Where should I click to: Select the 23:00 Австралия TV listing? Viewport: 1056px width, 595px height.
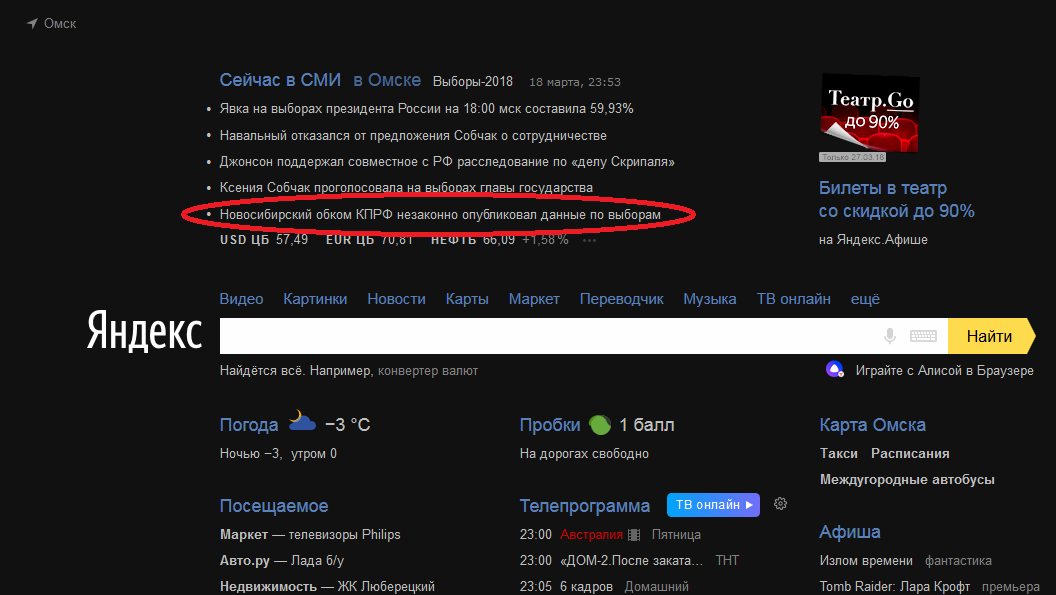tap(609, 534)
